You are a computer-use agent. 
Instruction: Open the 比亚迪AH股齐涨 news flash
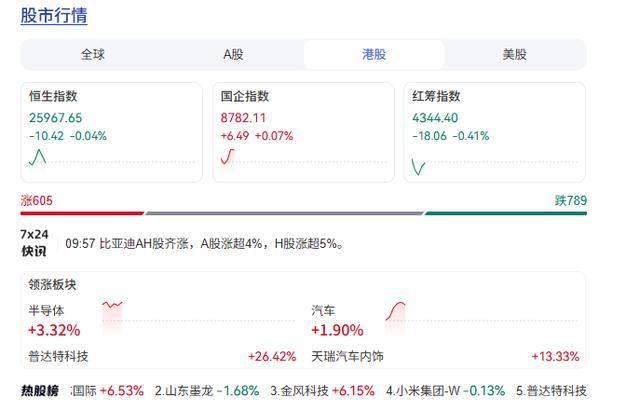click(x=204, y=244)
